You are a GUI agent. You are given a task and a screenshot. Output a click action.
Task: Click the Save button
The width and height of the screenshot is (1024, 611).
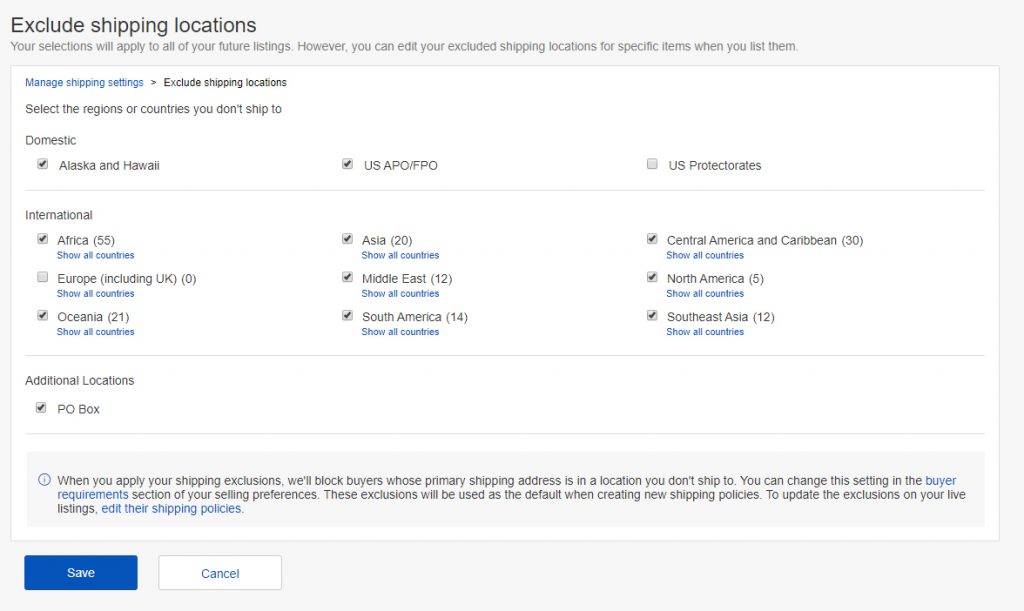[81, 572]
